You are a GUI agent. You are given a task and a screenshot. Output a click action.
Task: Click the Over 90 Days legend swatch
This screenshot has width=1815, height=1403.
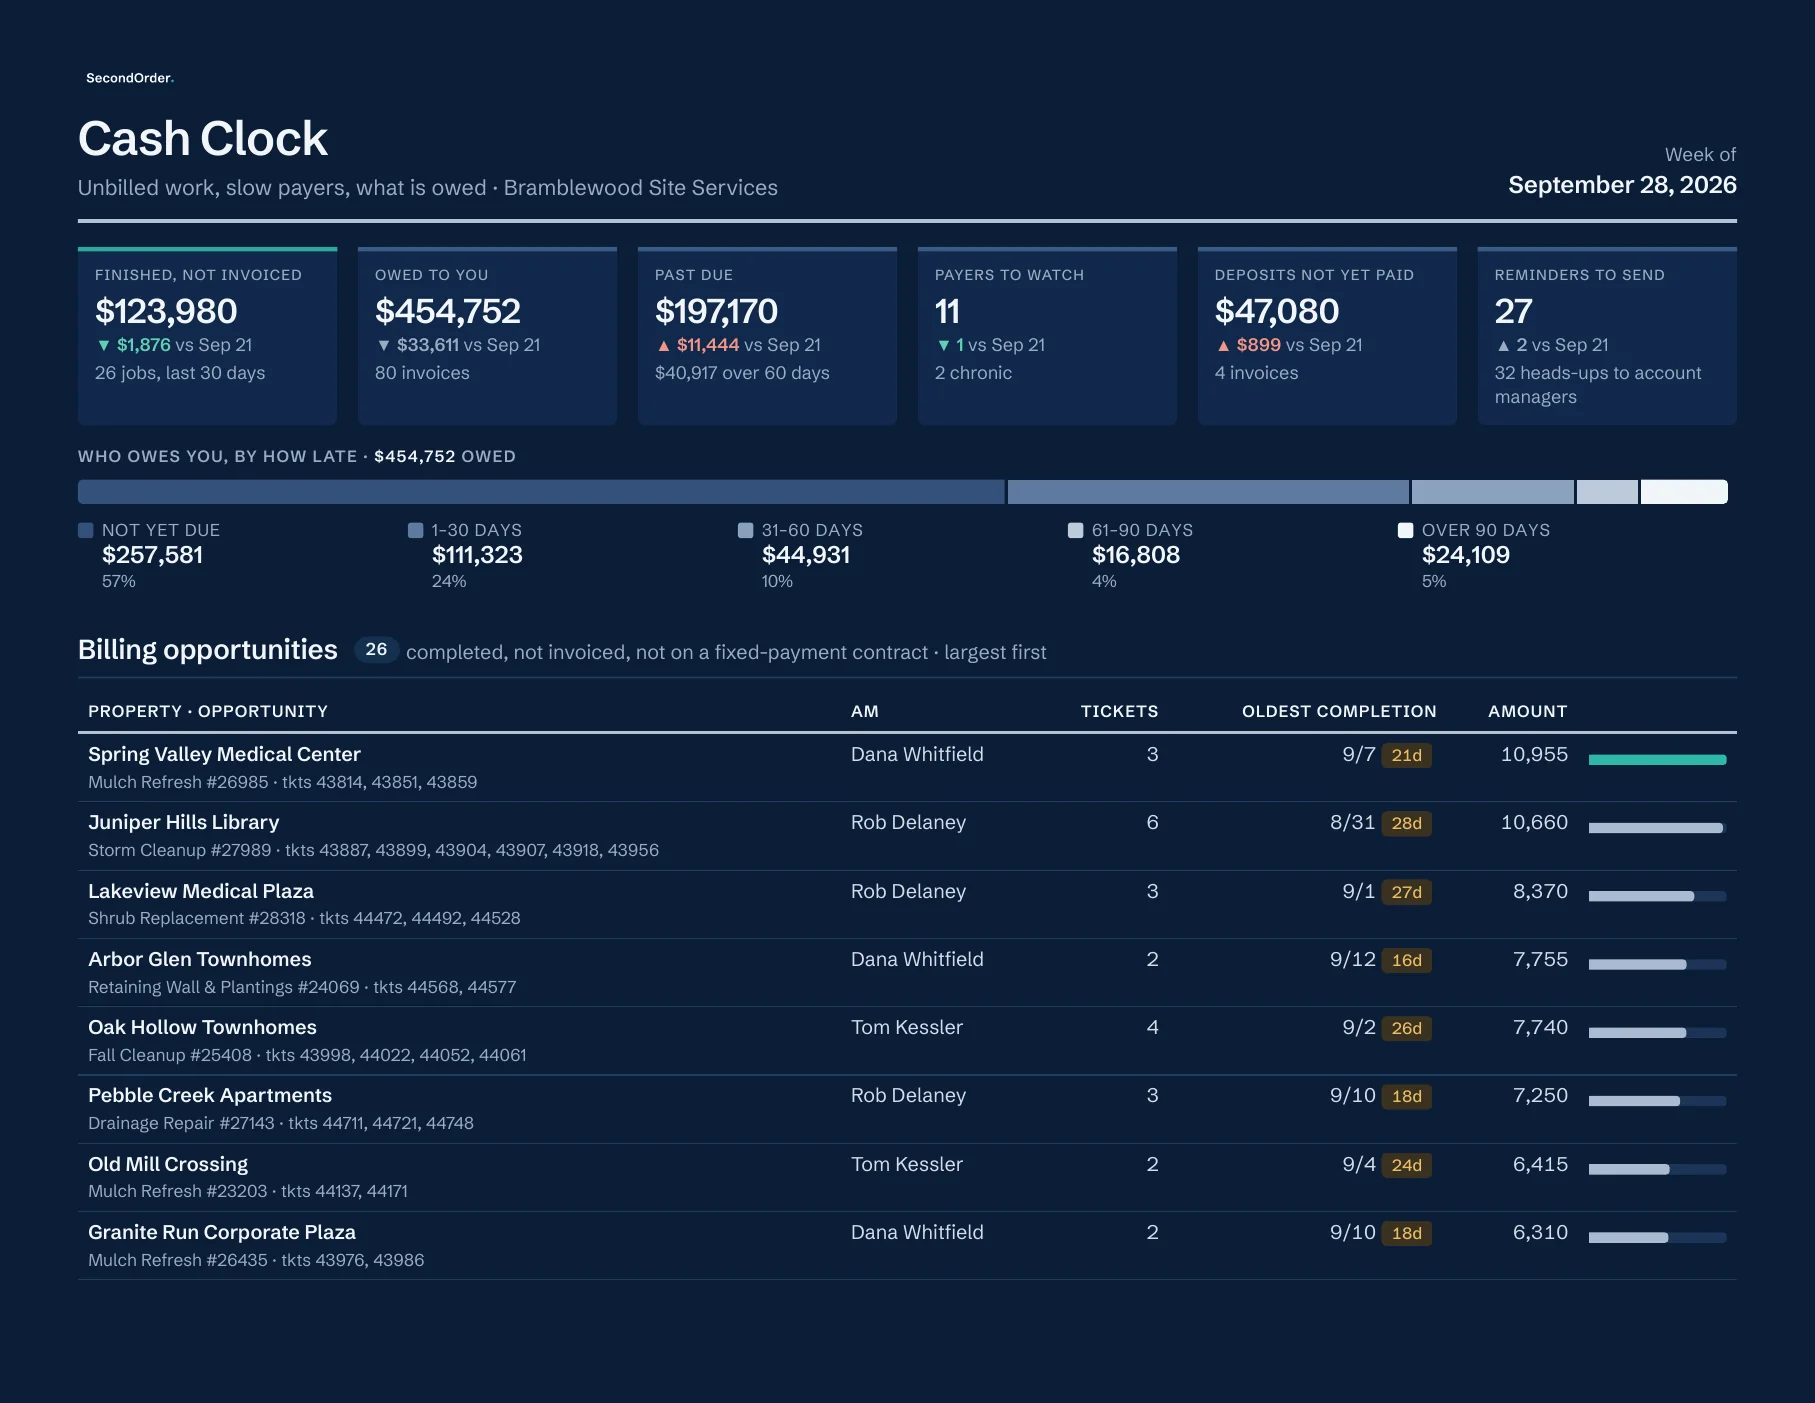(x=1406, y=530)
